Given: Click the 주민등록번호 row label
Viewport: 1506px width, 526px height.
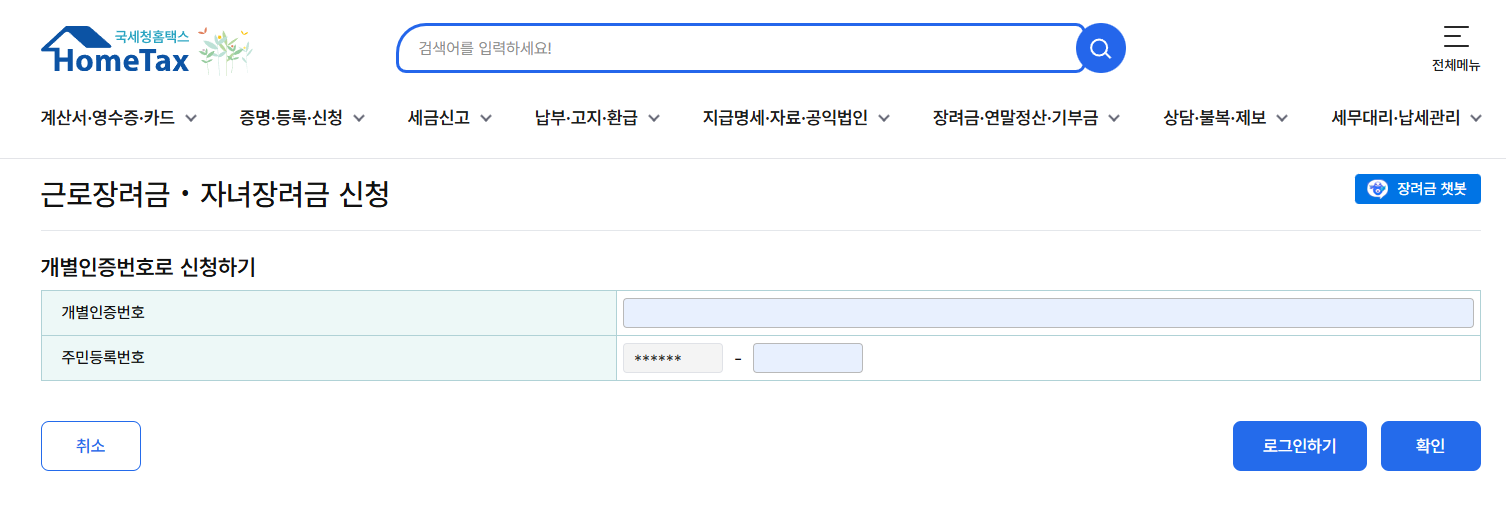Looking at the screenshot, I should pos(103,357).
